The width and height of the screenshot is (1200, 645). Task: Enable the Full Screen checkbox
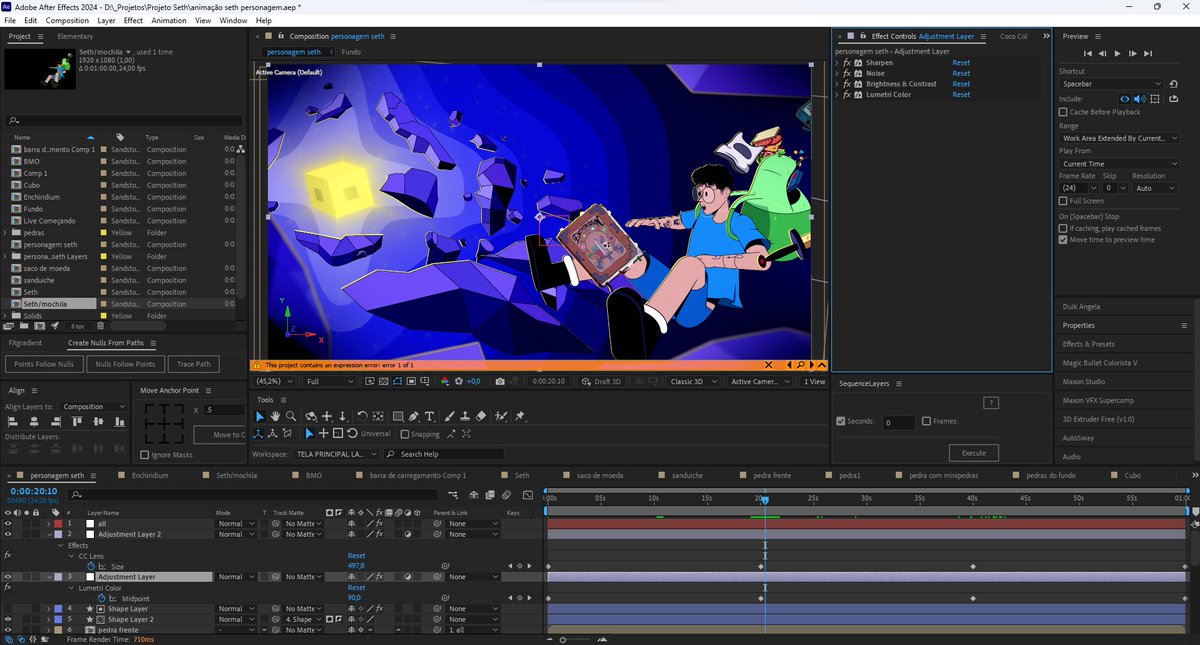1063,201
